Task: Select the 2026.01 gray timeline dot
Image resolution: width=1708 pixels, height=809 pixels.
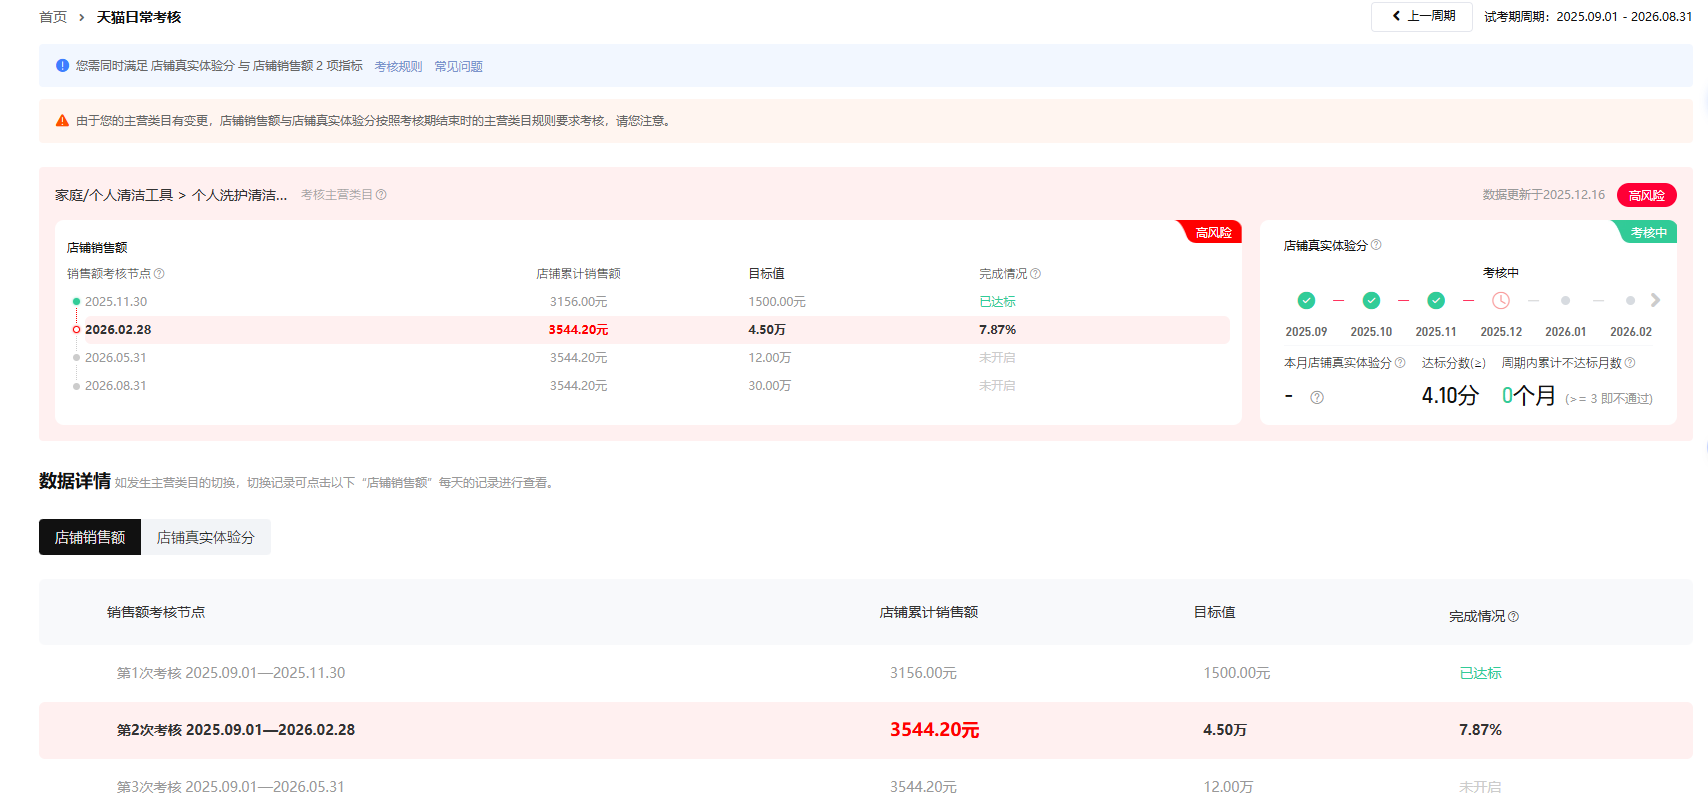Action: coord(1566,301)
